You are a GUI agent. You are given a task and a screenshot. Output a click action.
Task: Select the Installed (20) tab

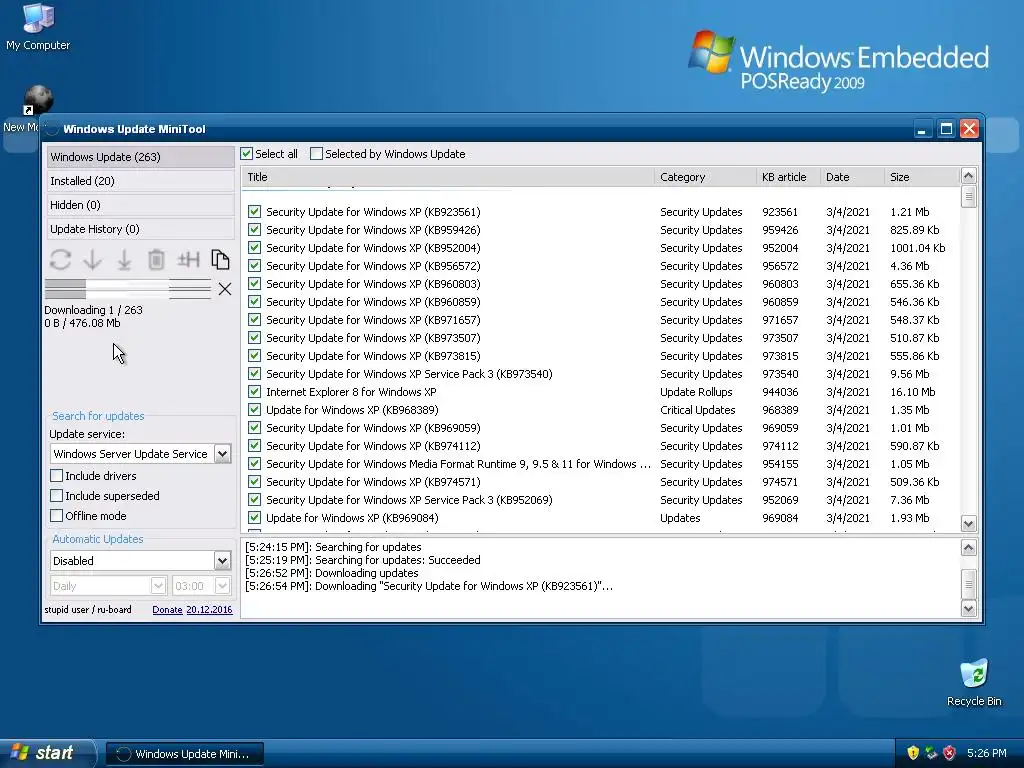(x=140, y=181)
